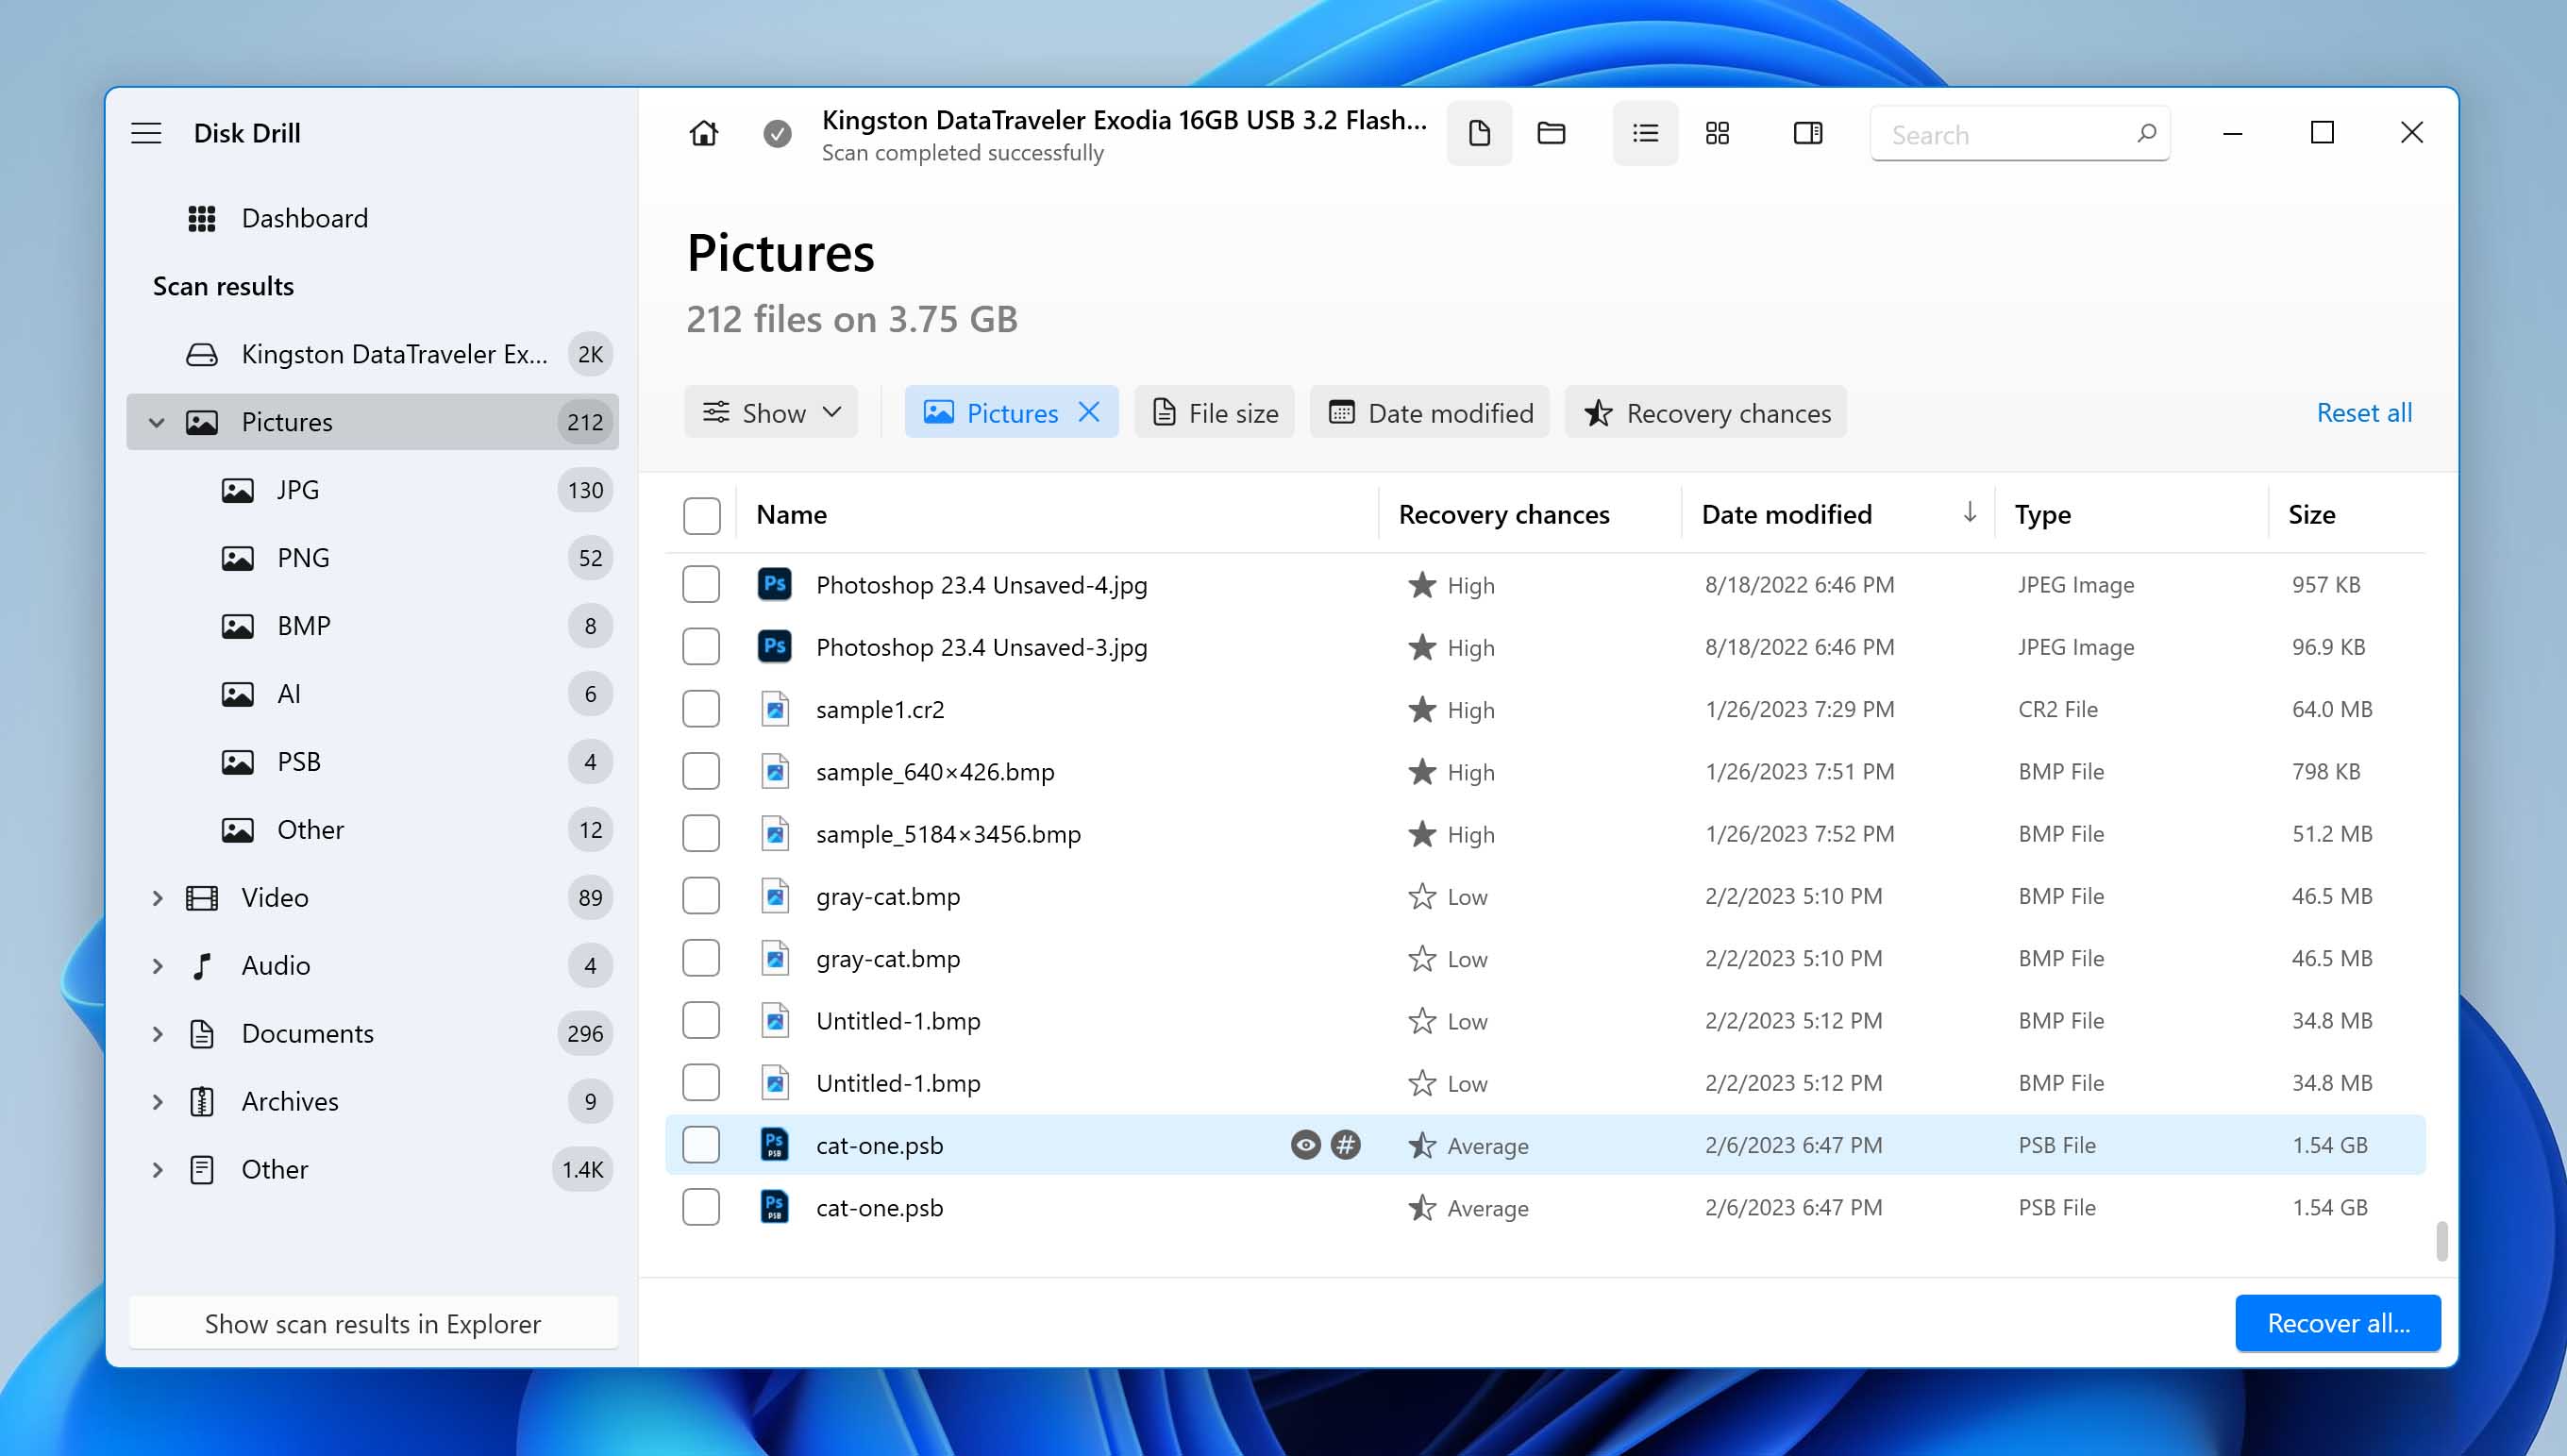The image size is (2567, 1456).
Task: Open the Recovery chances filter
Action: (1706, 412)
